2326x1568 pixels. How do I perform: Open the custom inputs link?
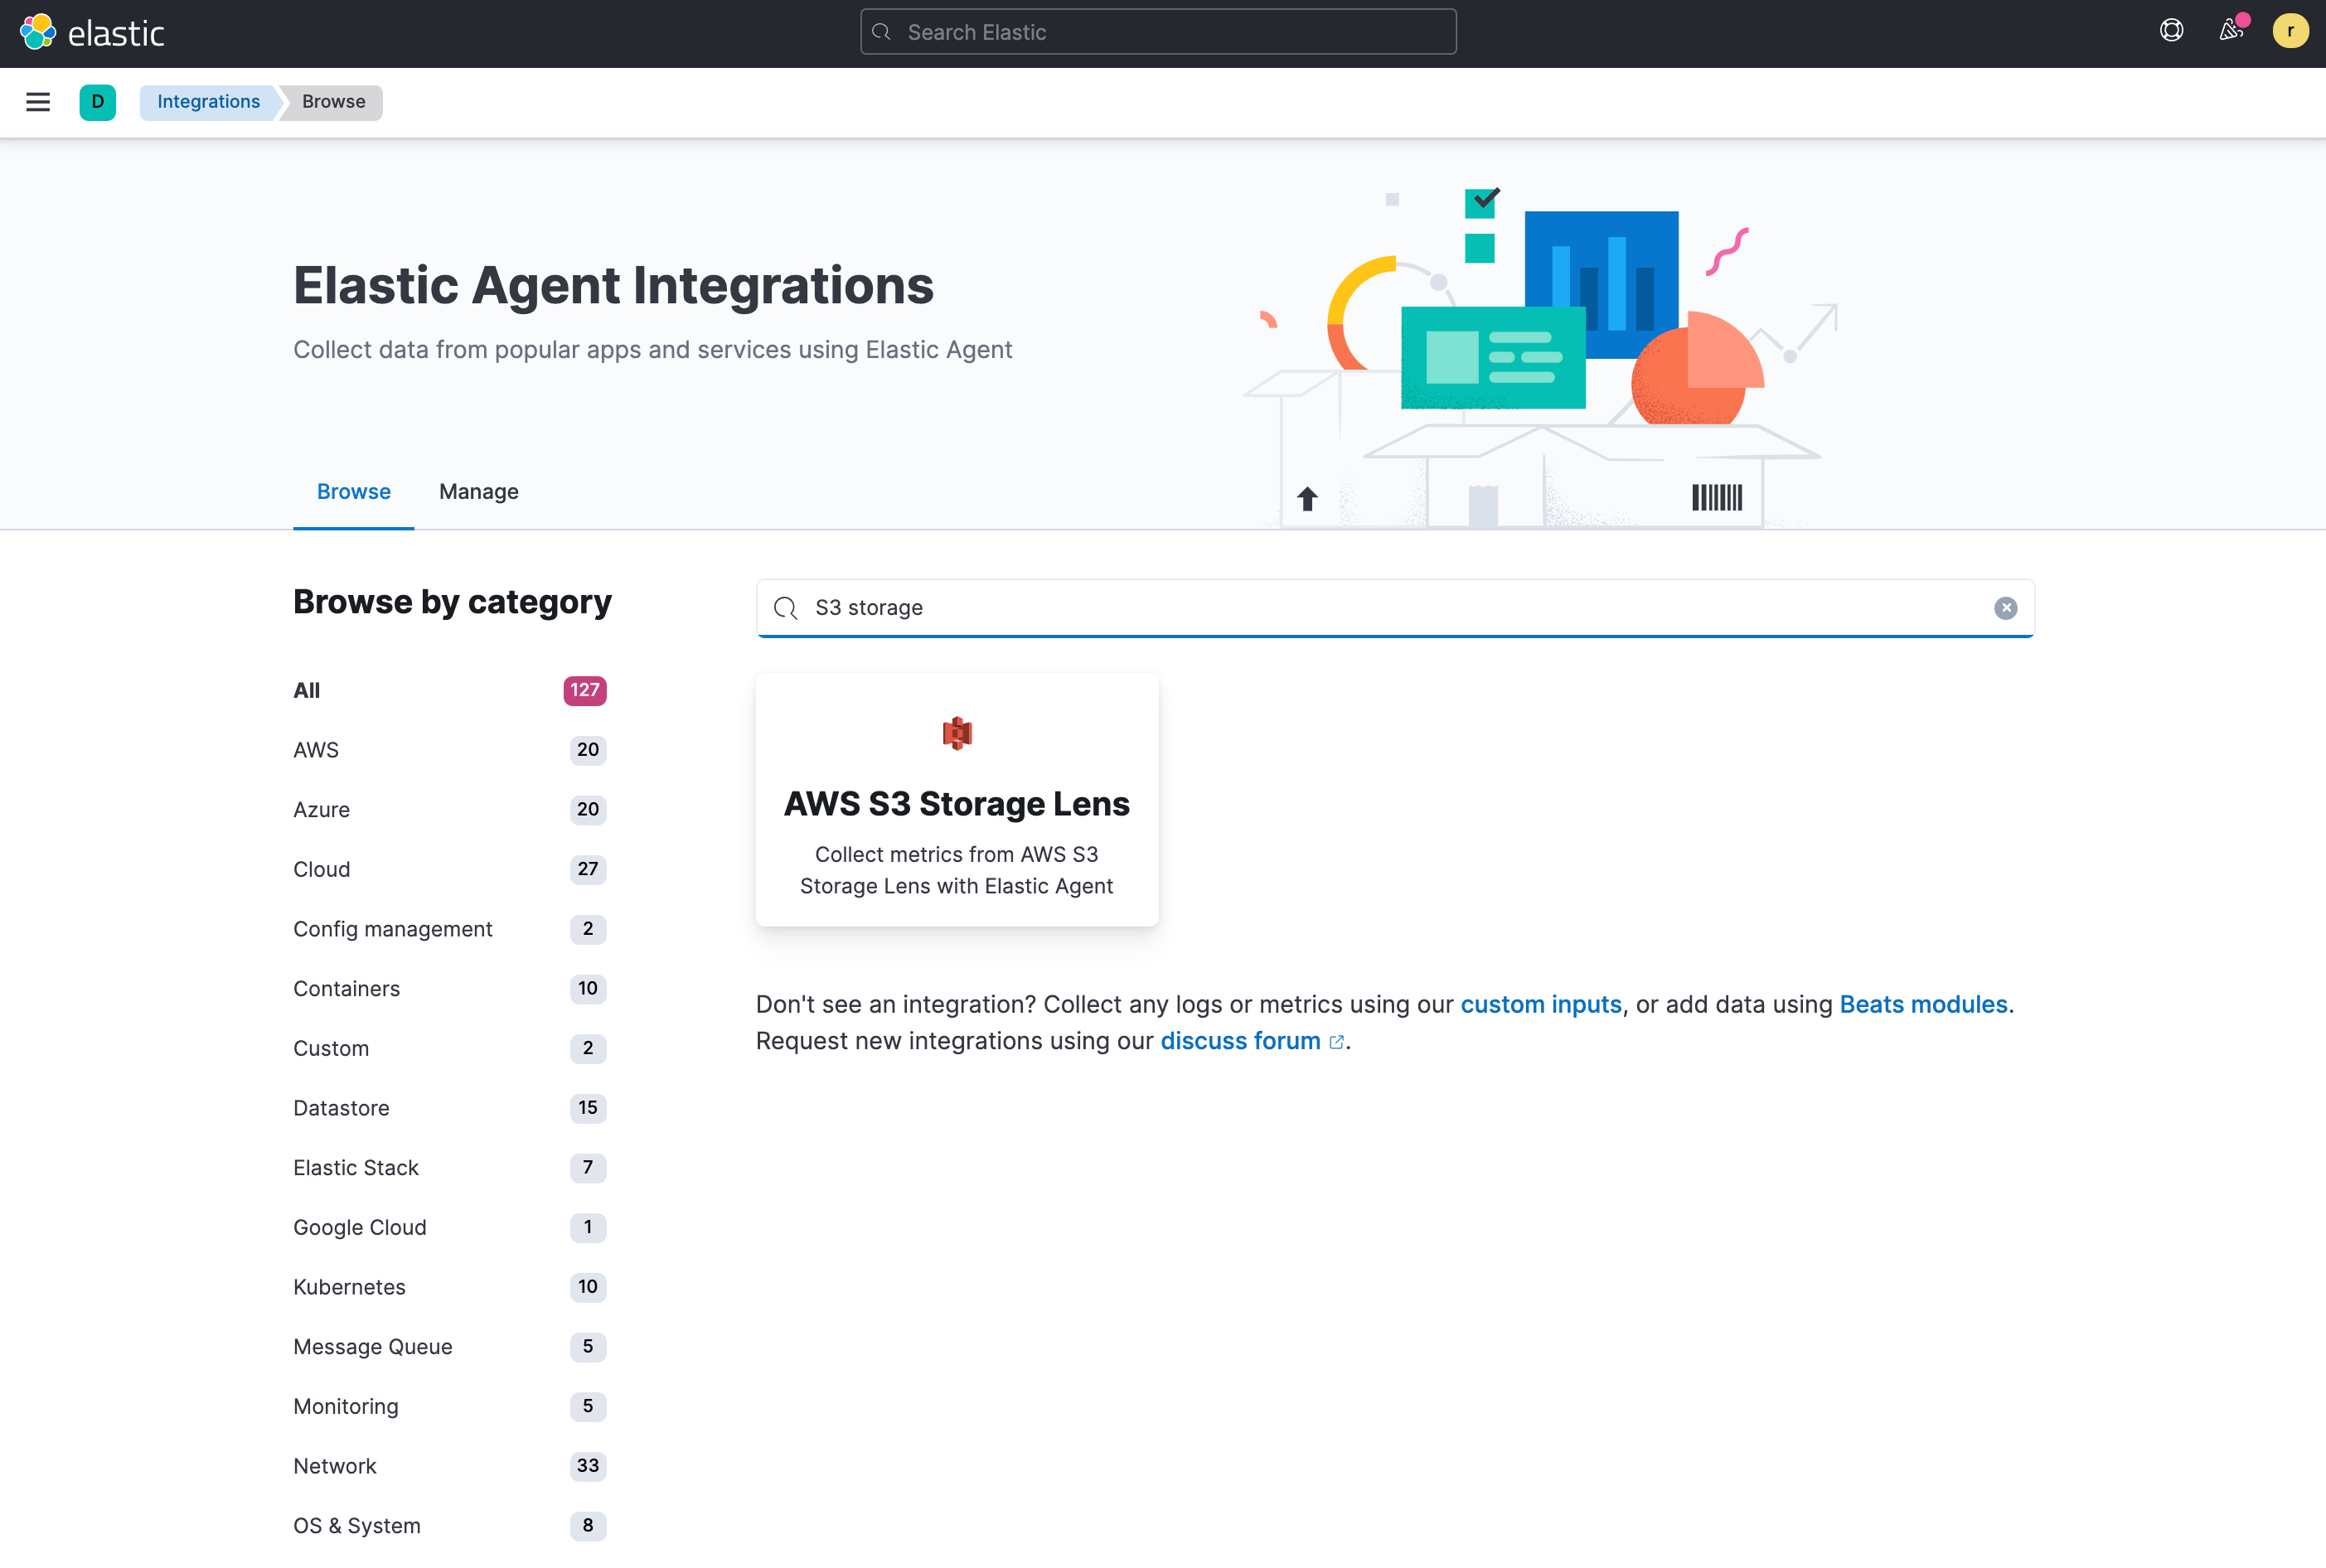(1541, 1004)
